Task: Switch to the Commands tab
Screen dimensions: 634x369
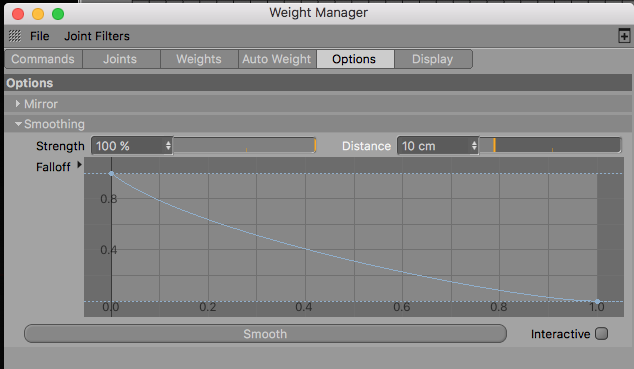Action: click(x=43, y=59)
